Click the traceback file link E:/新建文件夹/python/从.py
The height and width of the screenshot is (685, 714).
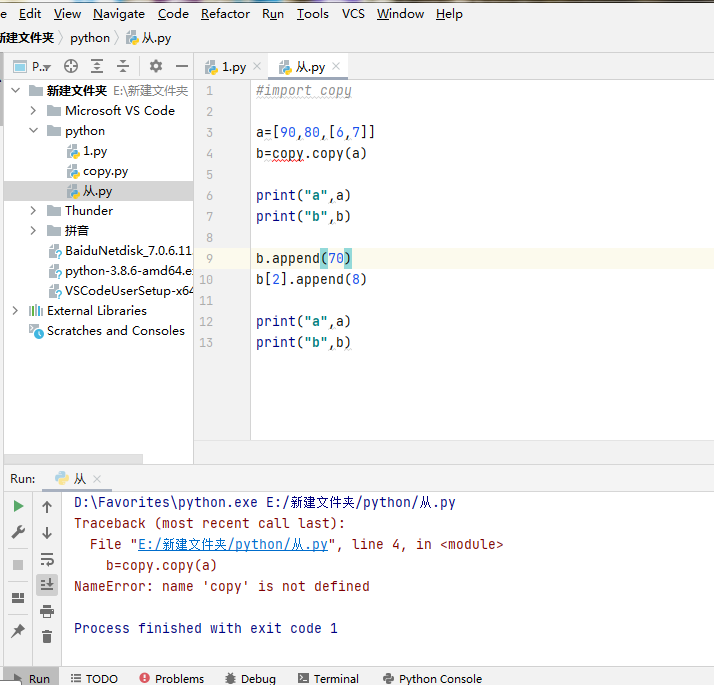coord(233,544)
